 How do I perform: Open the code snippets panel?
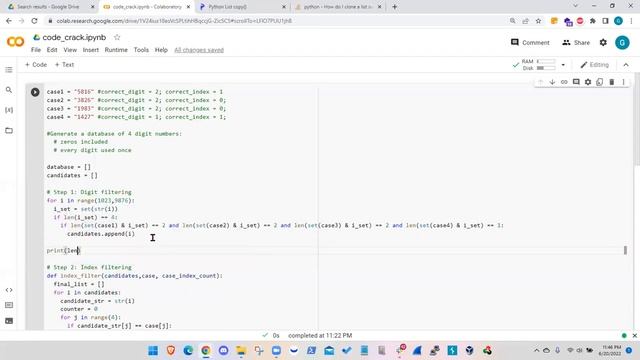tap(9, 290)
